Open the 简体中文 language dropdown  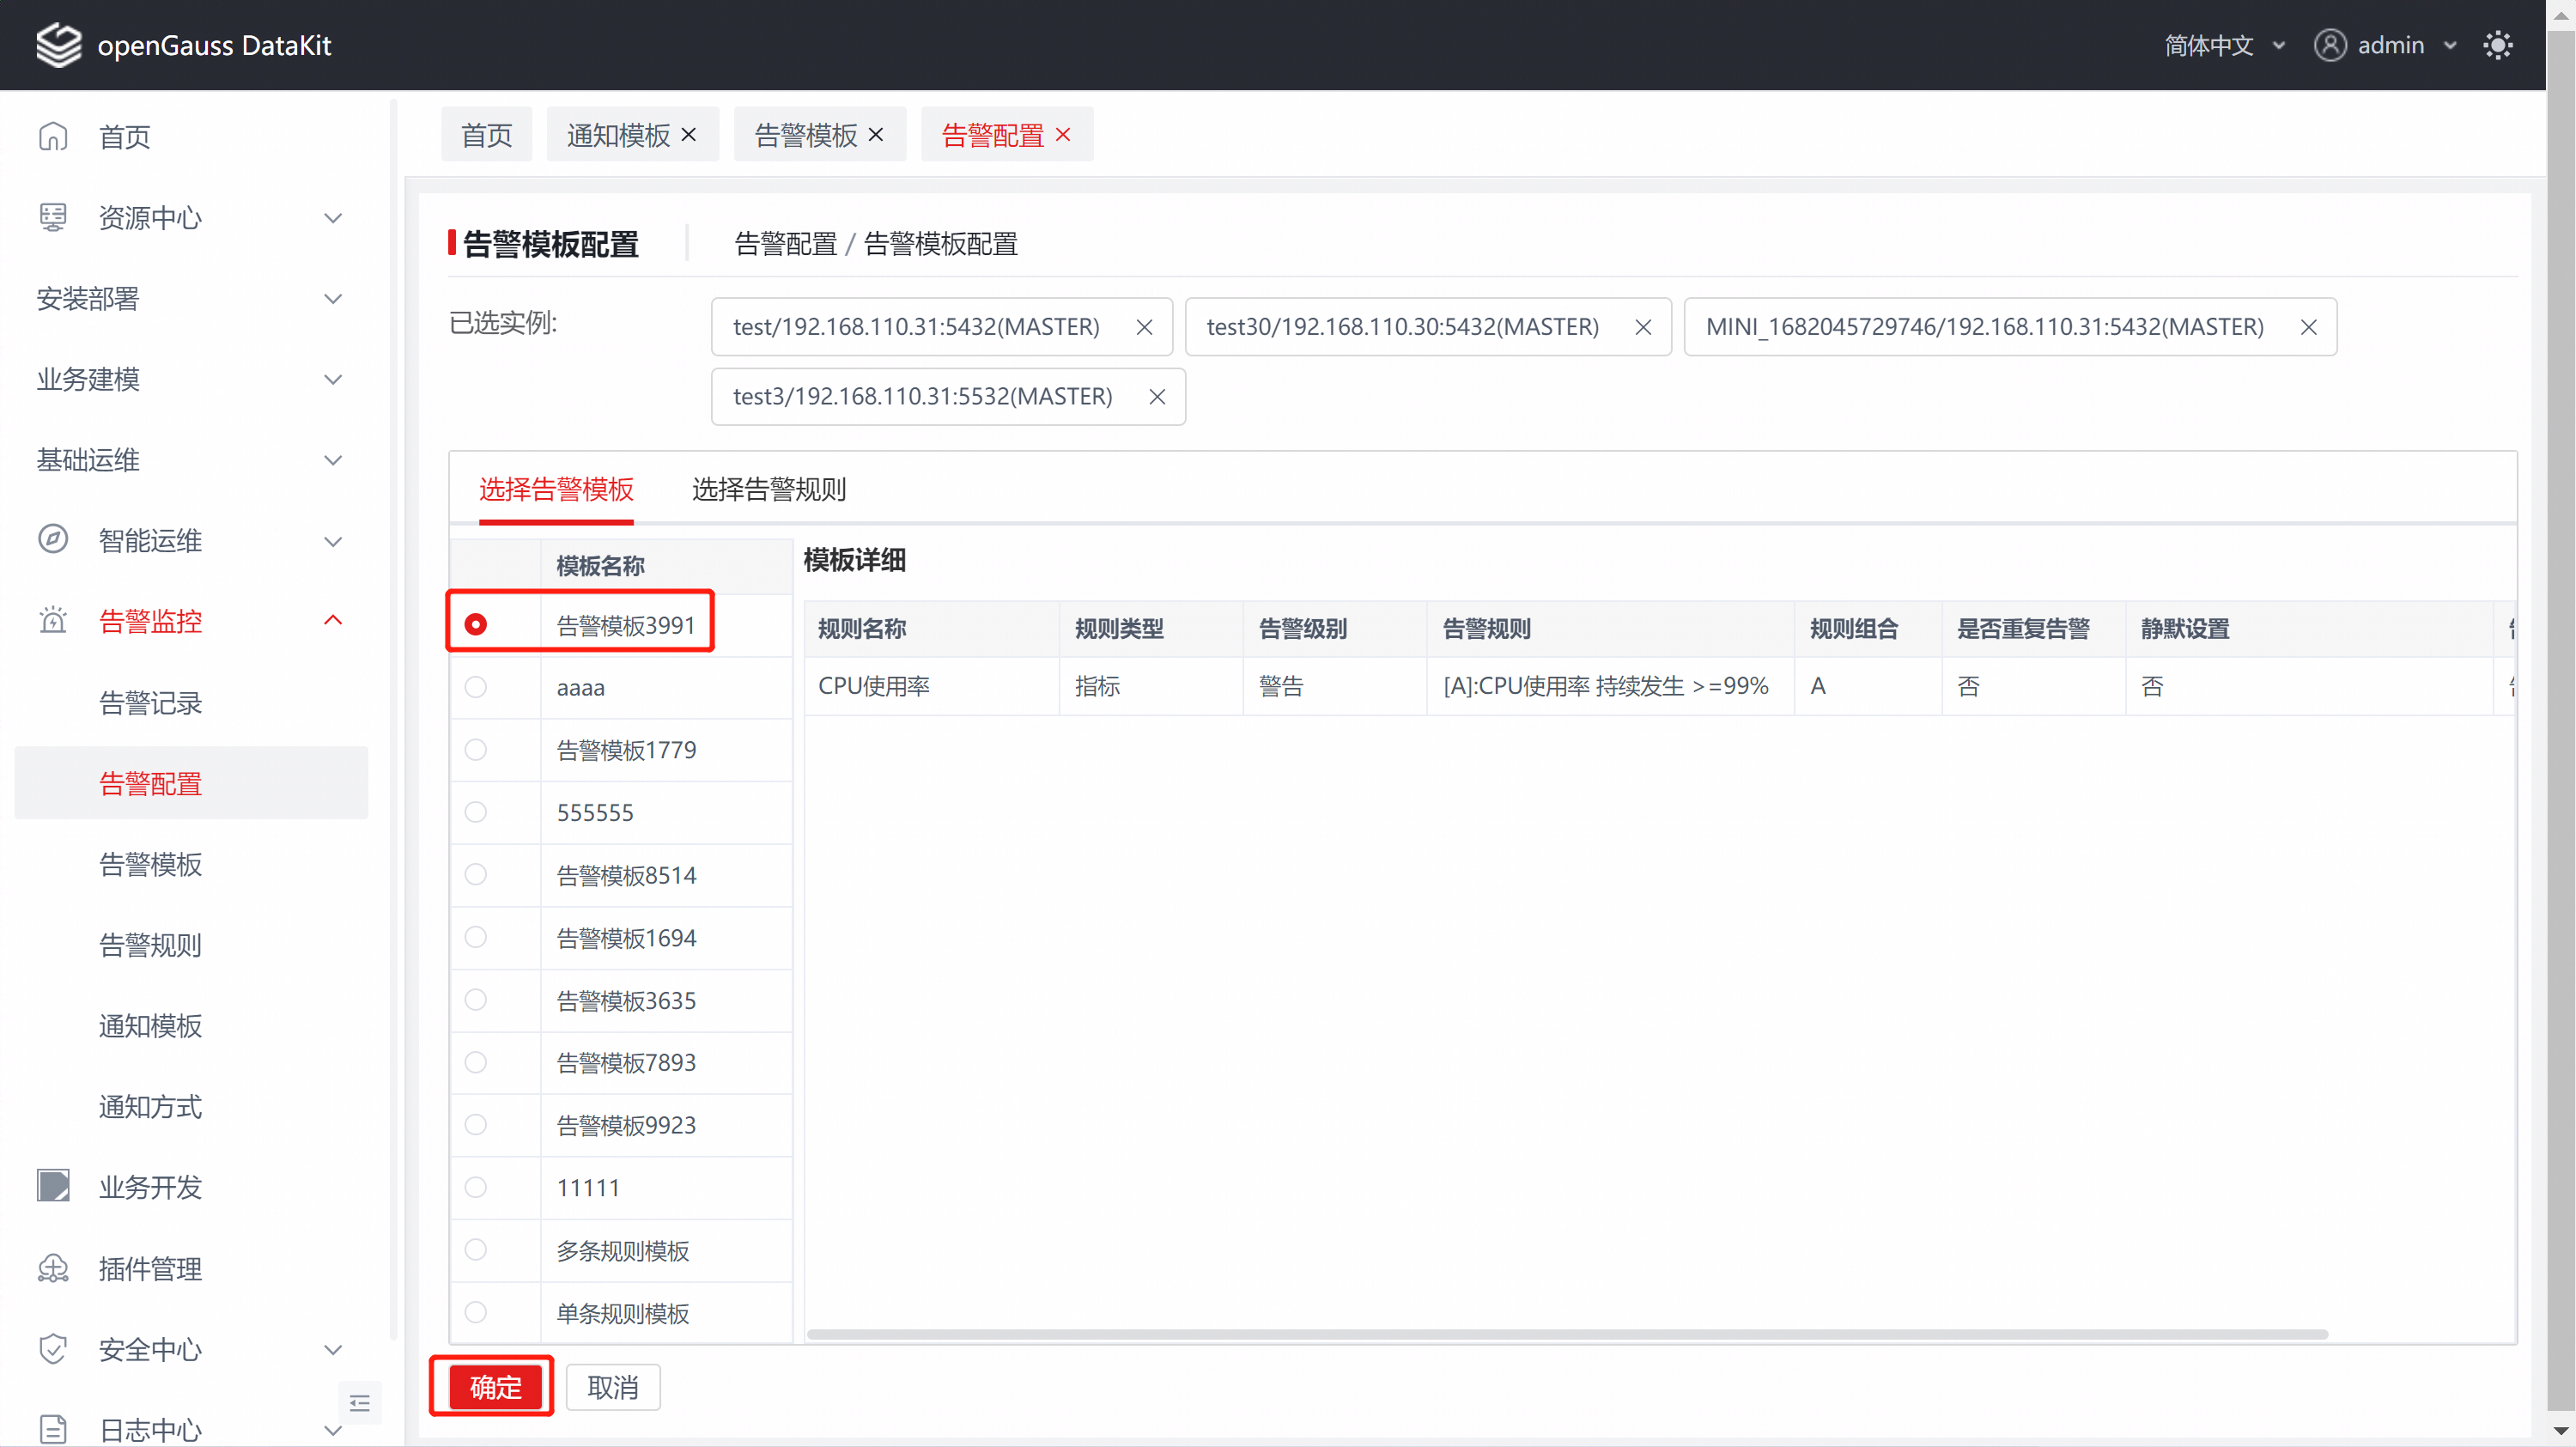2224,45
